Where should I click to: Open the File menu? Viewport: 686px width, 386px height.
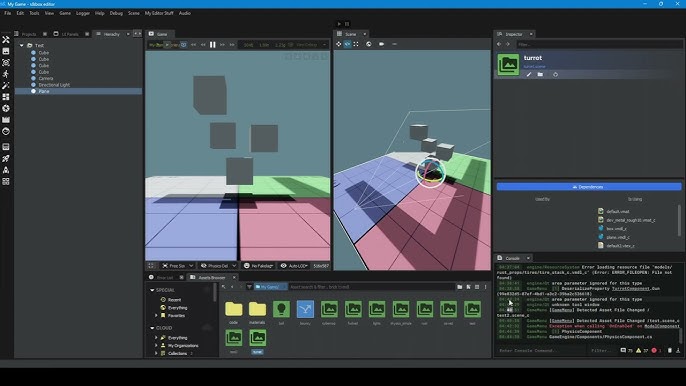tap(7, 13)
